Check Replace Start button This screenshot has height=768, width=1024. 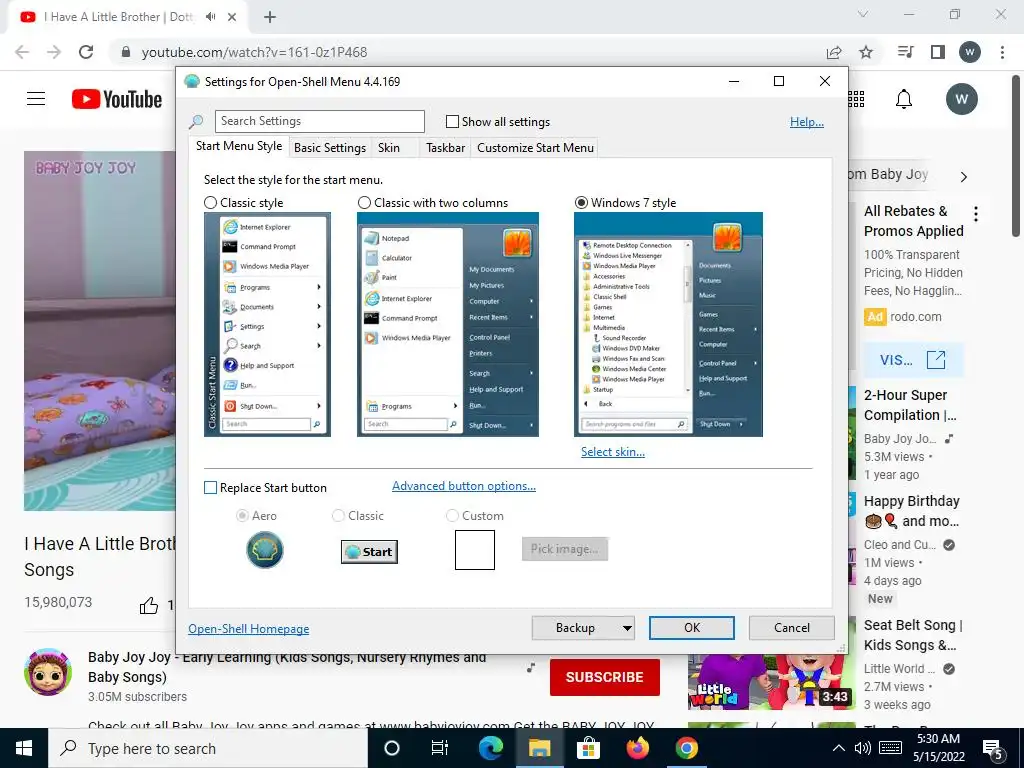(210, 488)
